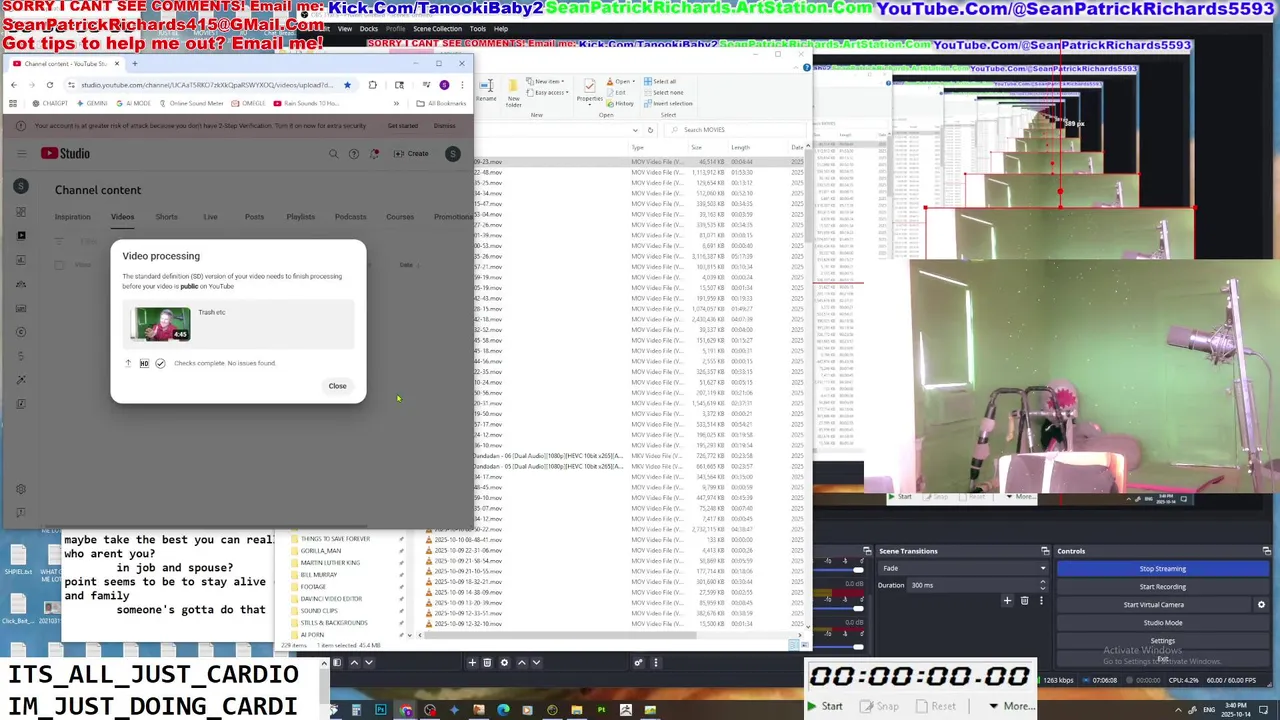Create a New folder in Explorer
This screenshot has width=1280, height=720.
click(x=513, y=92)
